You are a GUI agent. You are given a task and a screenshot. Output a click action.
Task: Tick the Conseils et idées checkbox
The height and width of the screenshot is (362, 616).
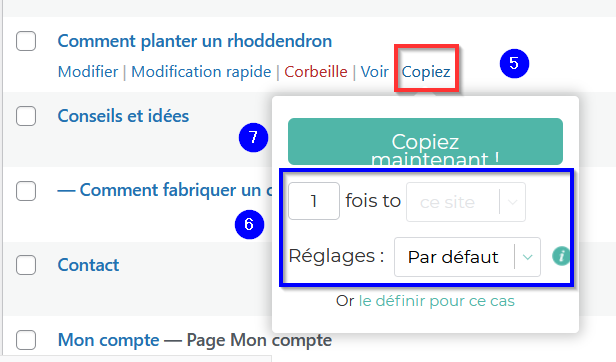(x=26, y=116)
